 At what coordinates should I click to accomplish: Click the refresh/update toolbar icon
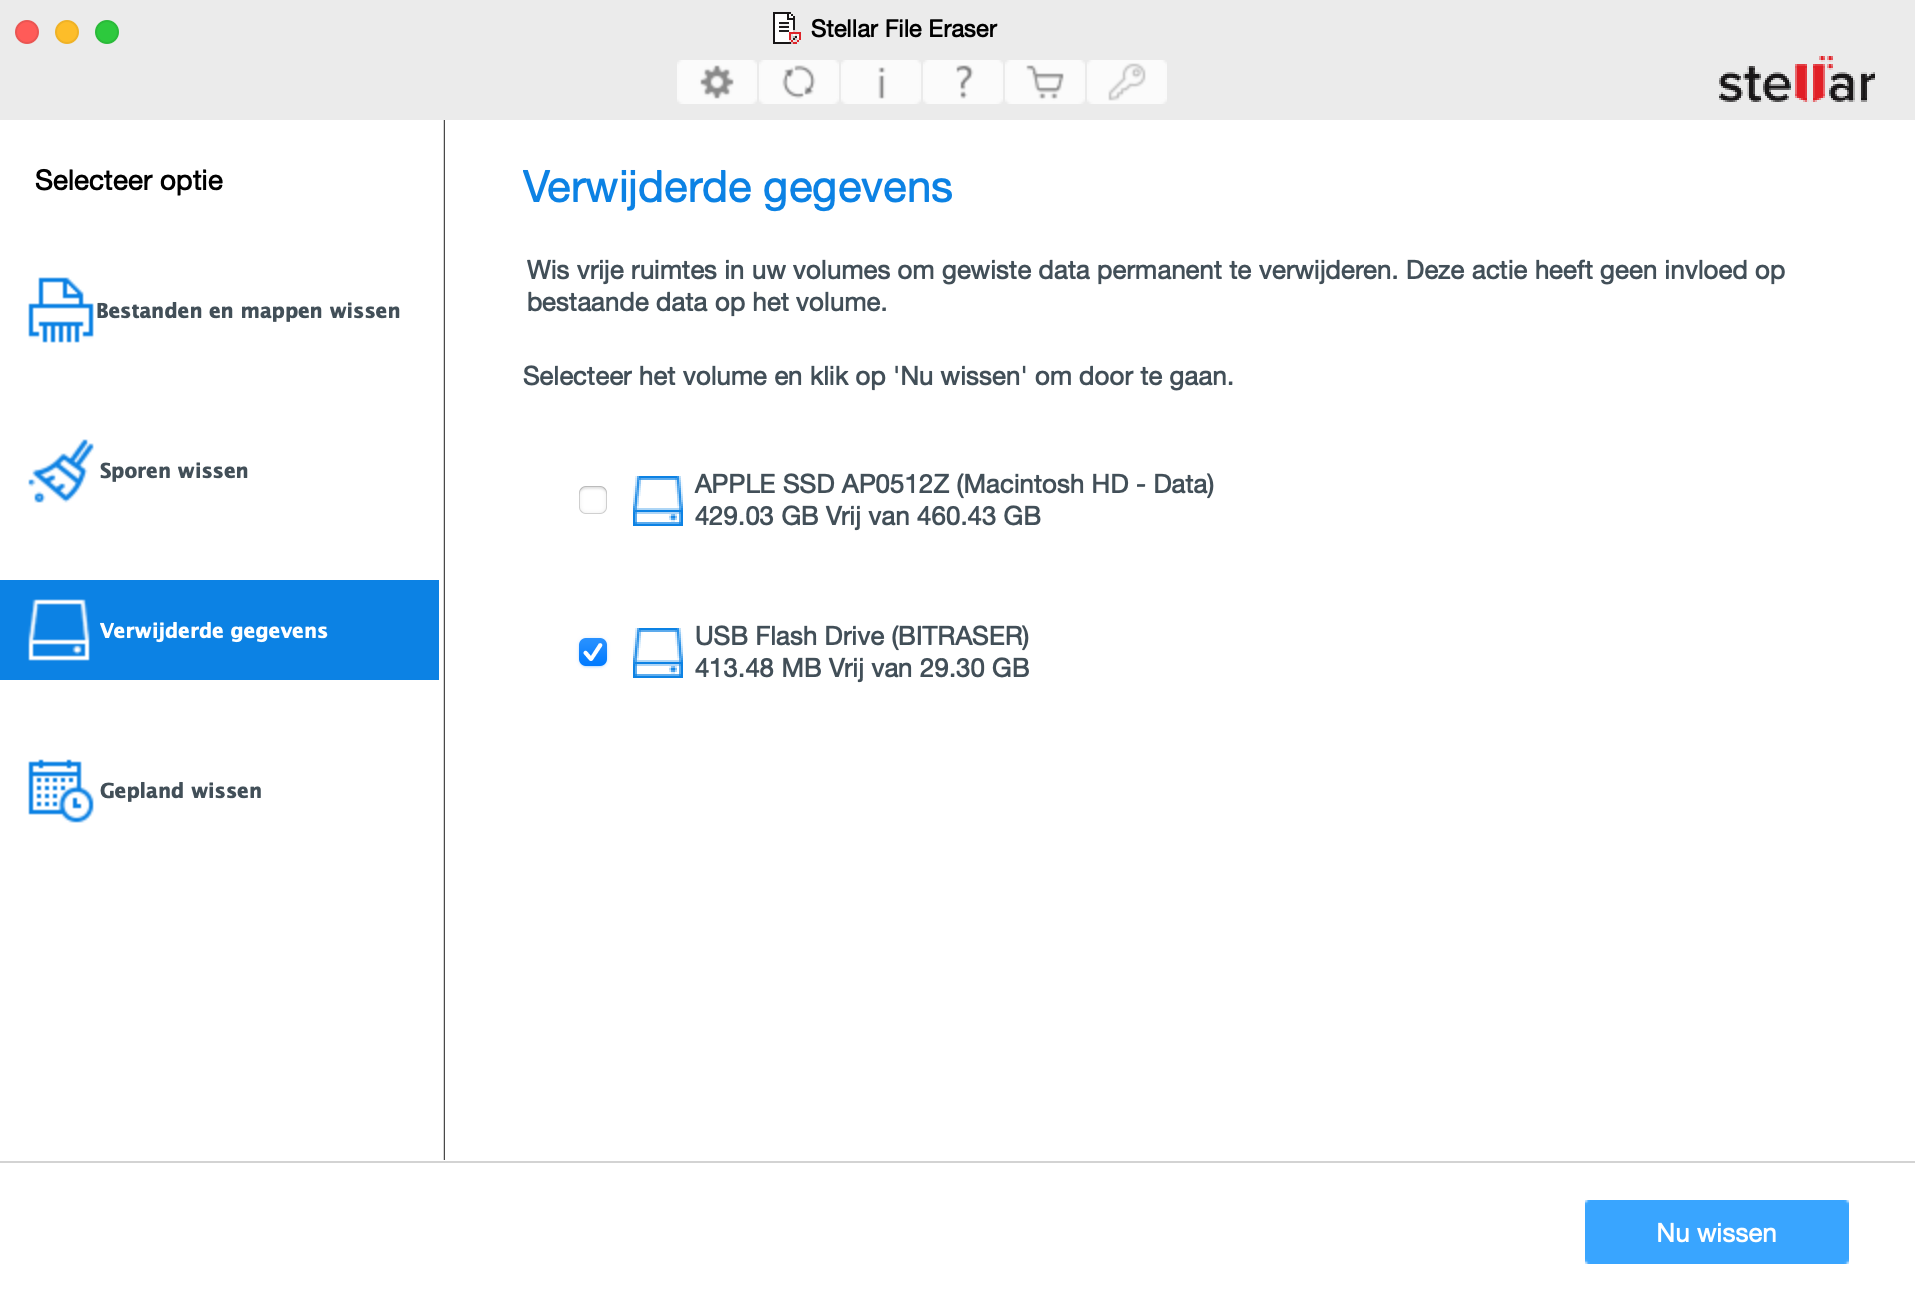(798, 82)
